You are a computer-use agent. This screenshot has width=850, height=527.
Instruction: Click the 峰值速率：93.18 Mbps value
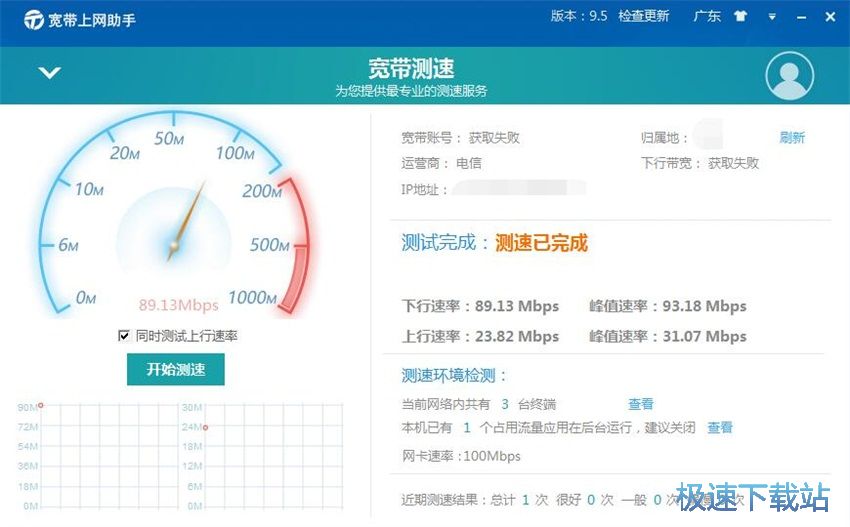coord(668,306)
